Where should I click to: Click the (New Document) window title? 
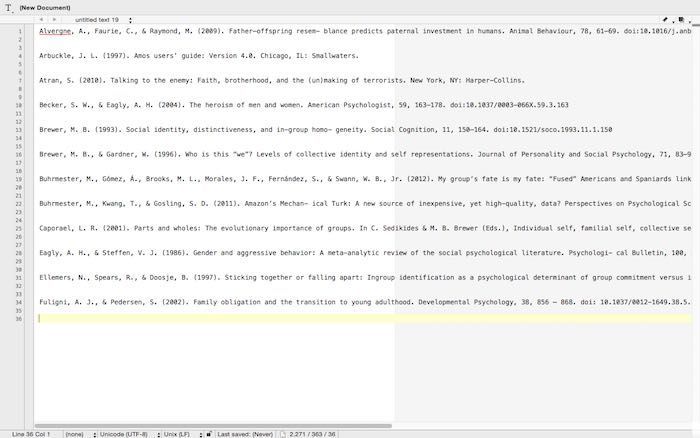(x=45, y=8)
